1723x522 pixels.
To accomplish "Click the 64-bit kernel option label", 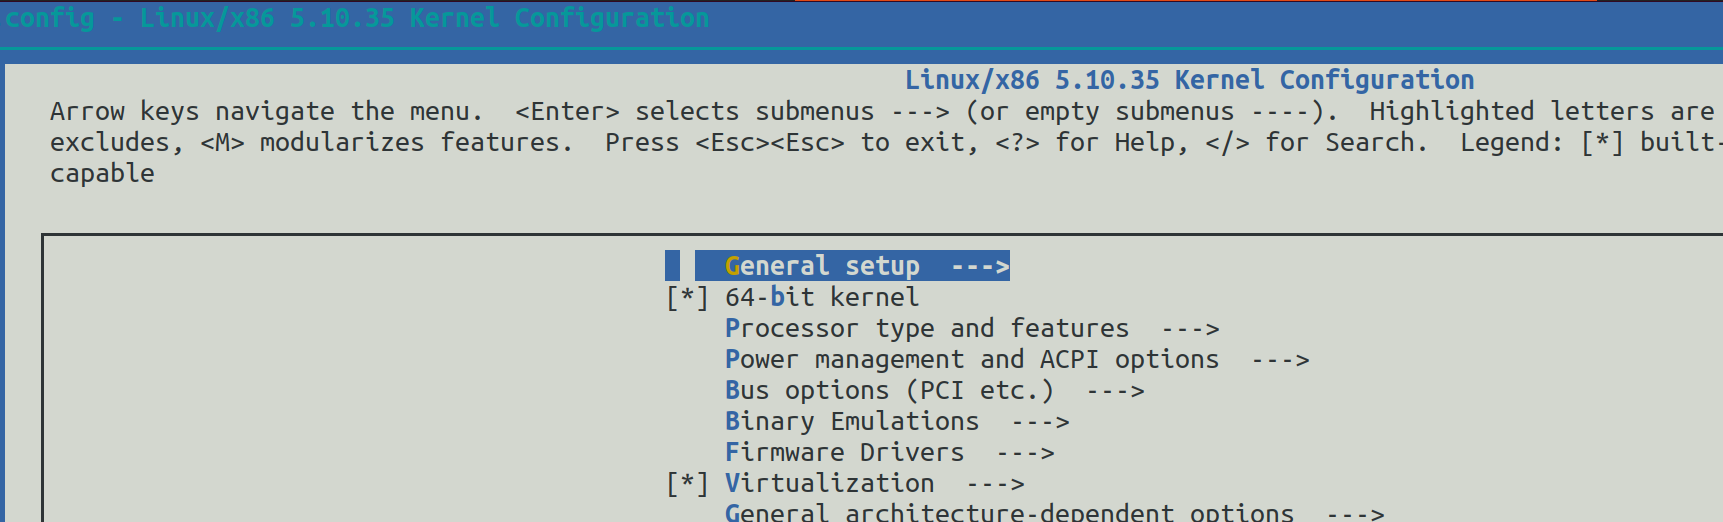I will [821, 297].
